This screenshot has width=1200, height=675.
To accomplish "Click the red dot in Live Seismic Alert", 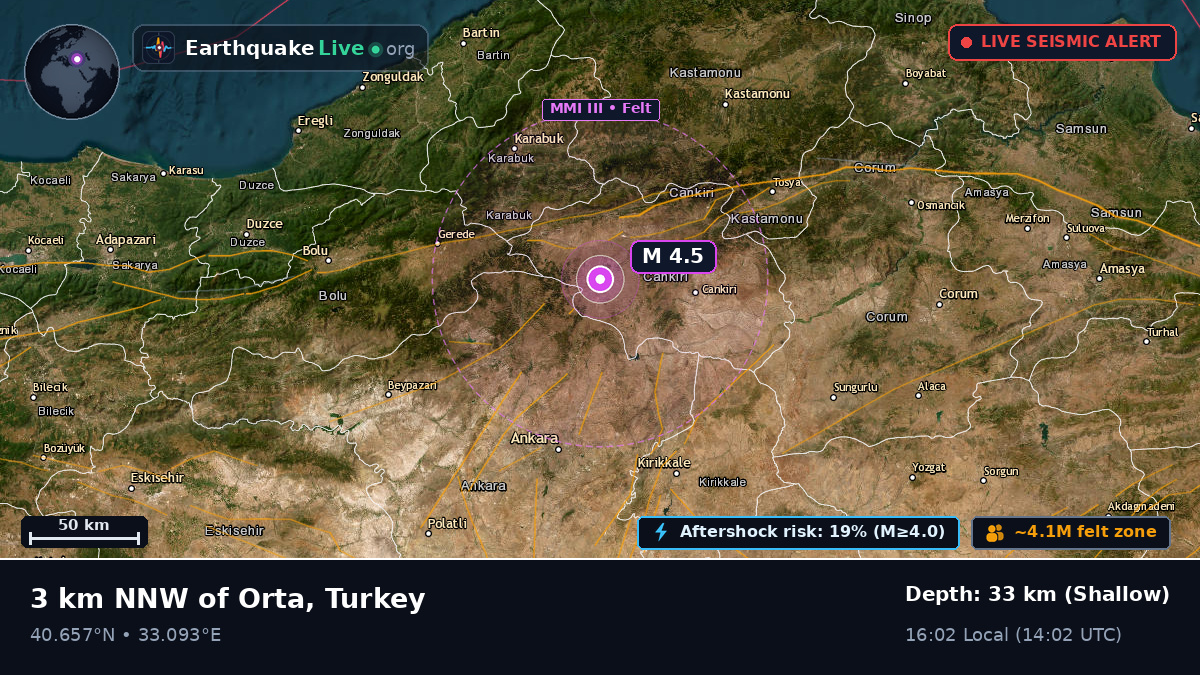I will (966, 42).
